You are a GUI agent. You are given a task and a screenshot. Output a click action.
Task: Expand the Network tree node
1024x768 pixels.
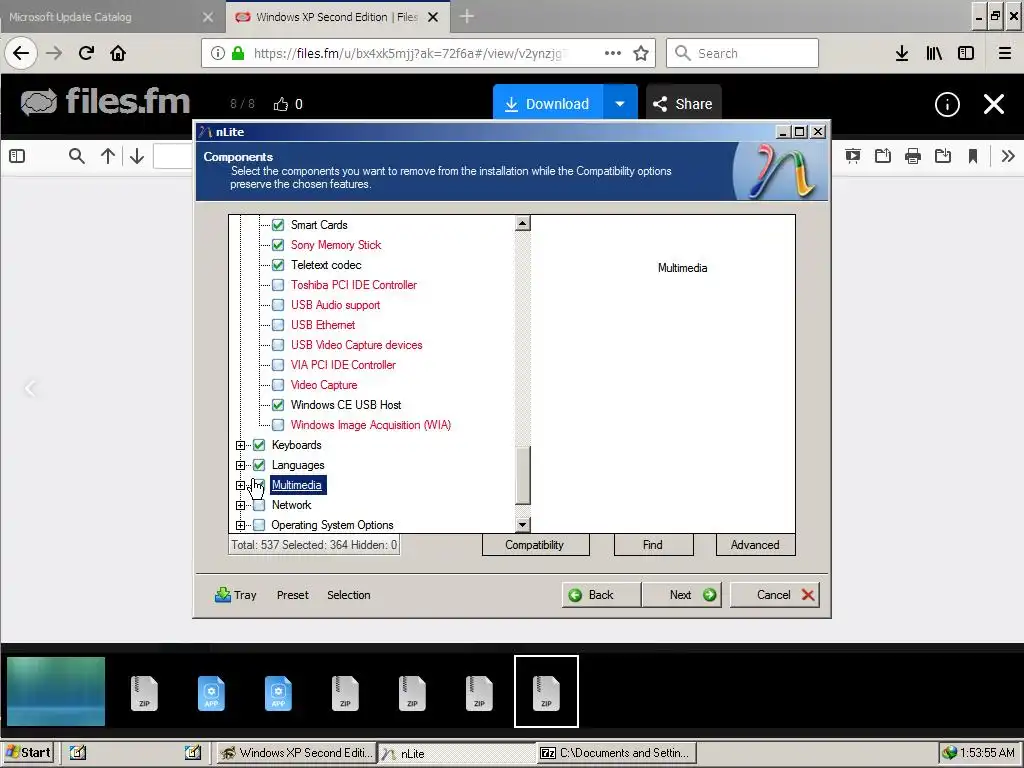pos(240,505)
